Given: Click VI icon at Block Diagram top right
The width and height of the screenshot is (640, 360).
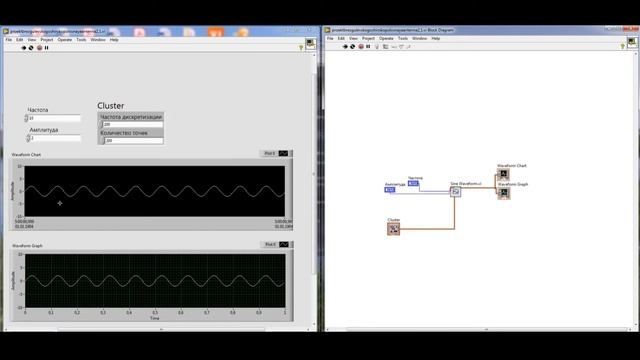Looking at the screenshot, I should tap(632, 42).
